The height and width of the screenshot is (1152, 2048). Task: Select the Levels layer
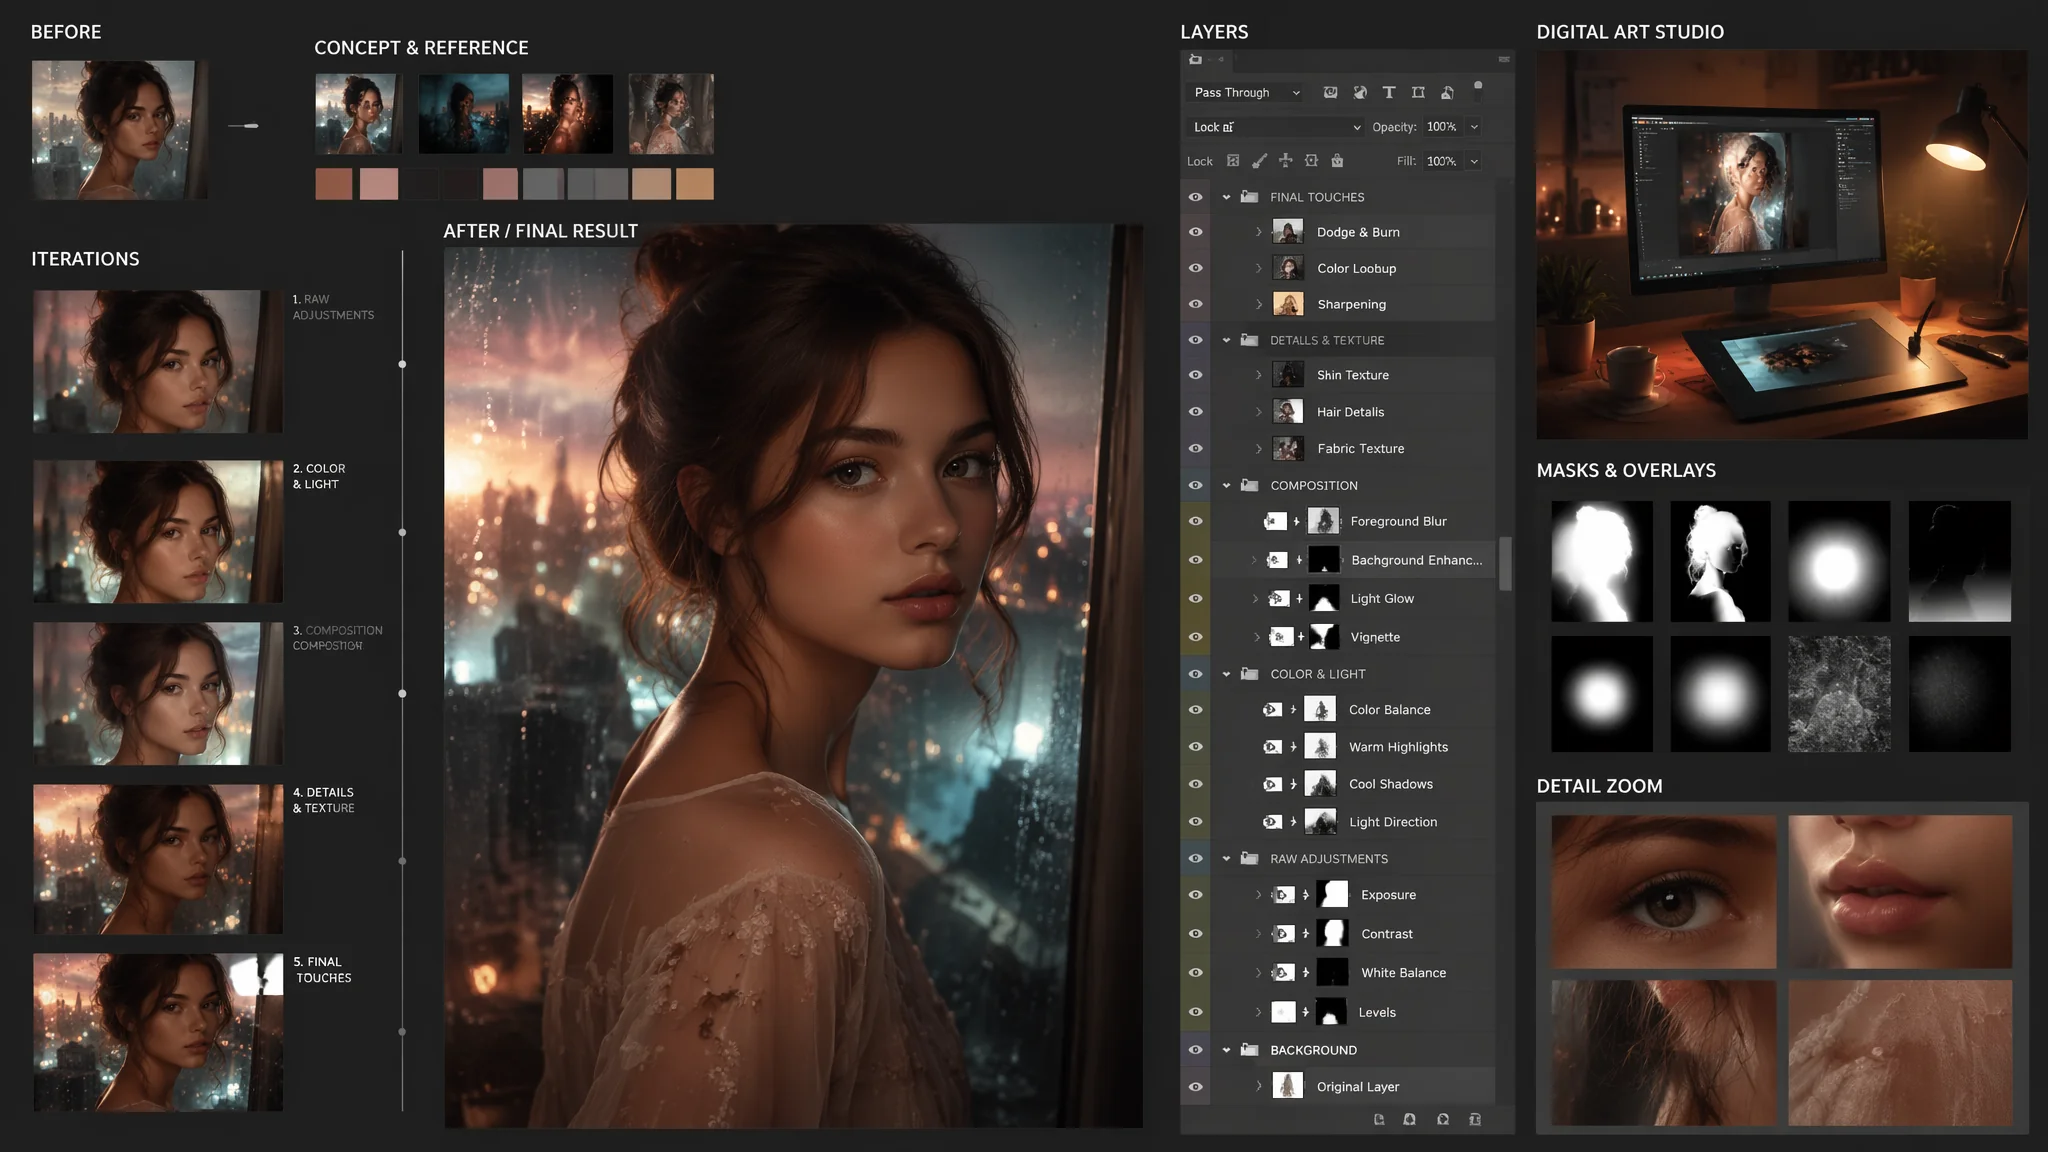(x=1353, y=1012)
